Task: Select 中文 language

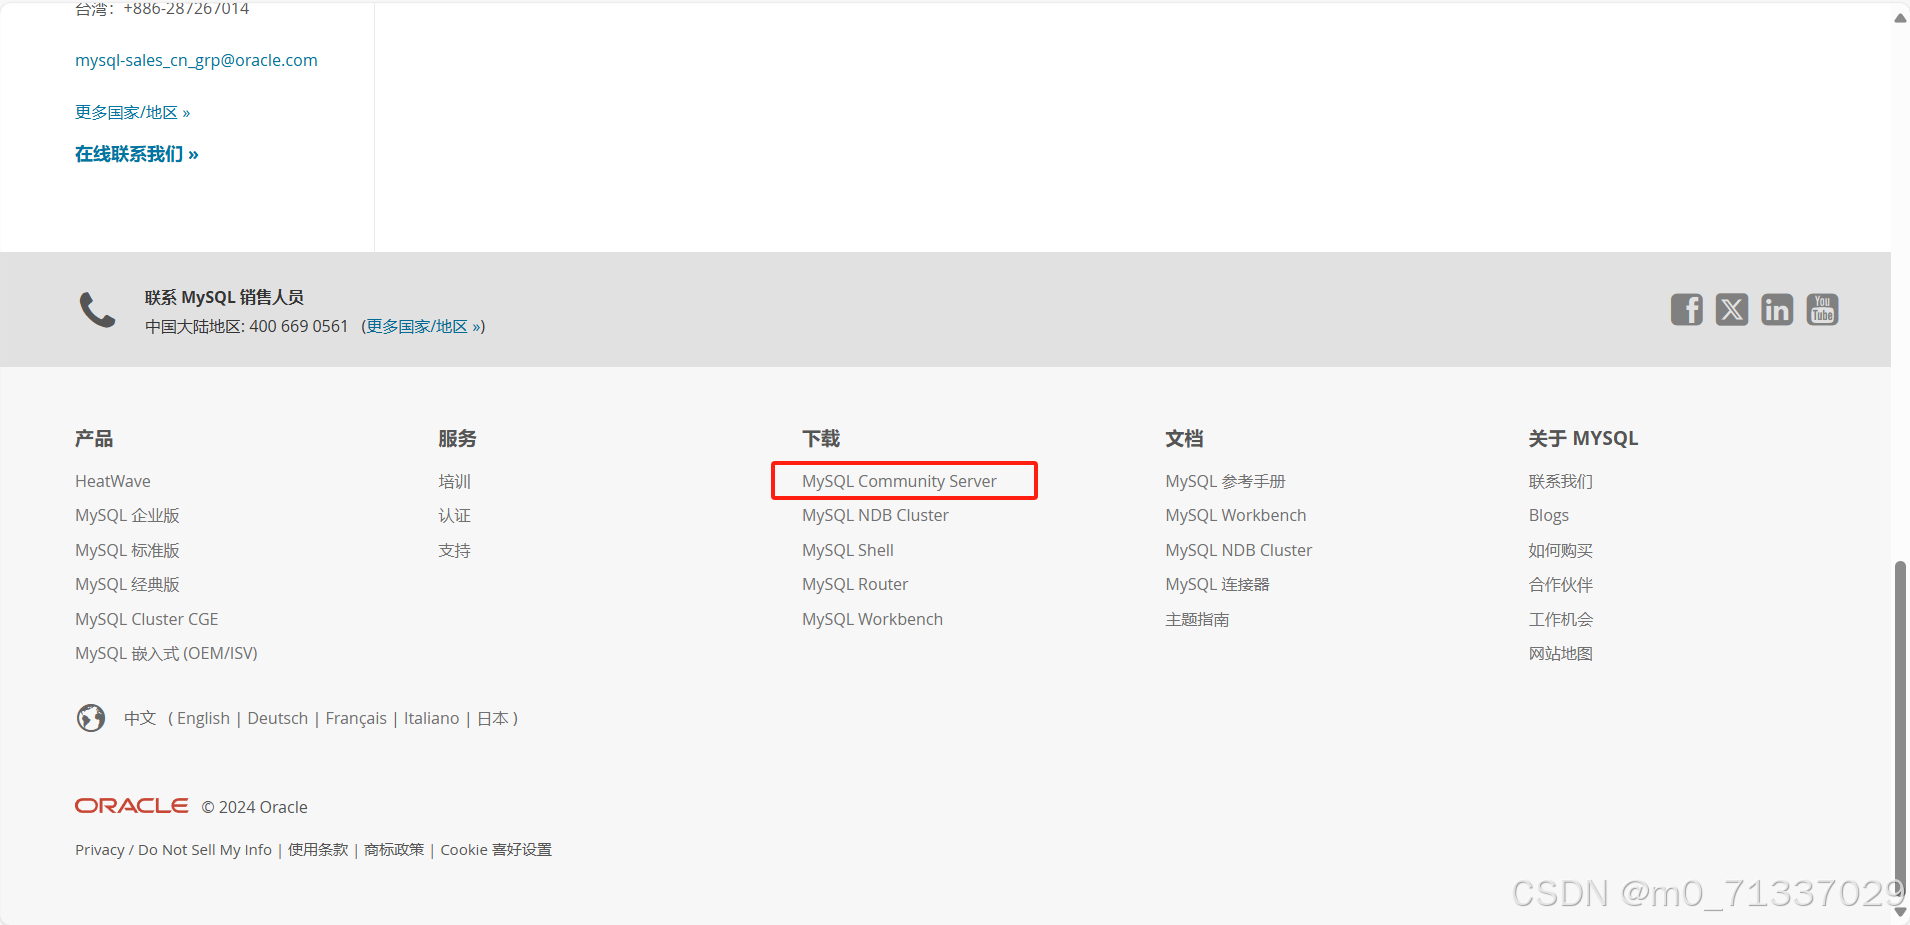Action: [x=140, y=718]
